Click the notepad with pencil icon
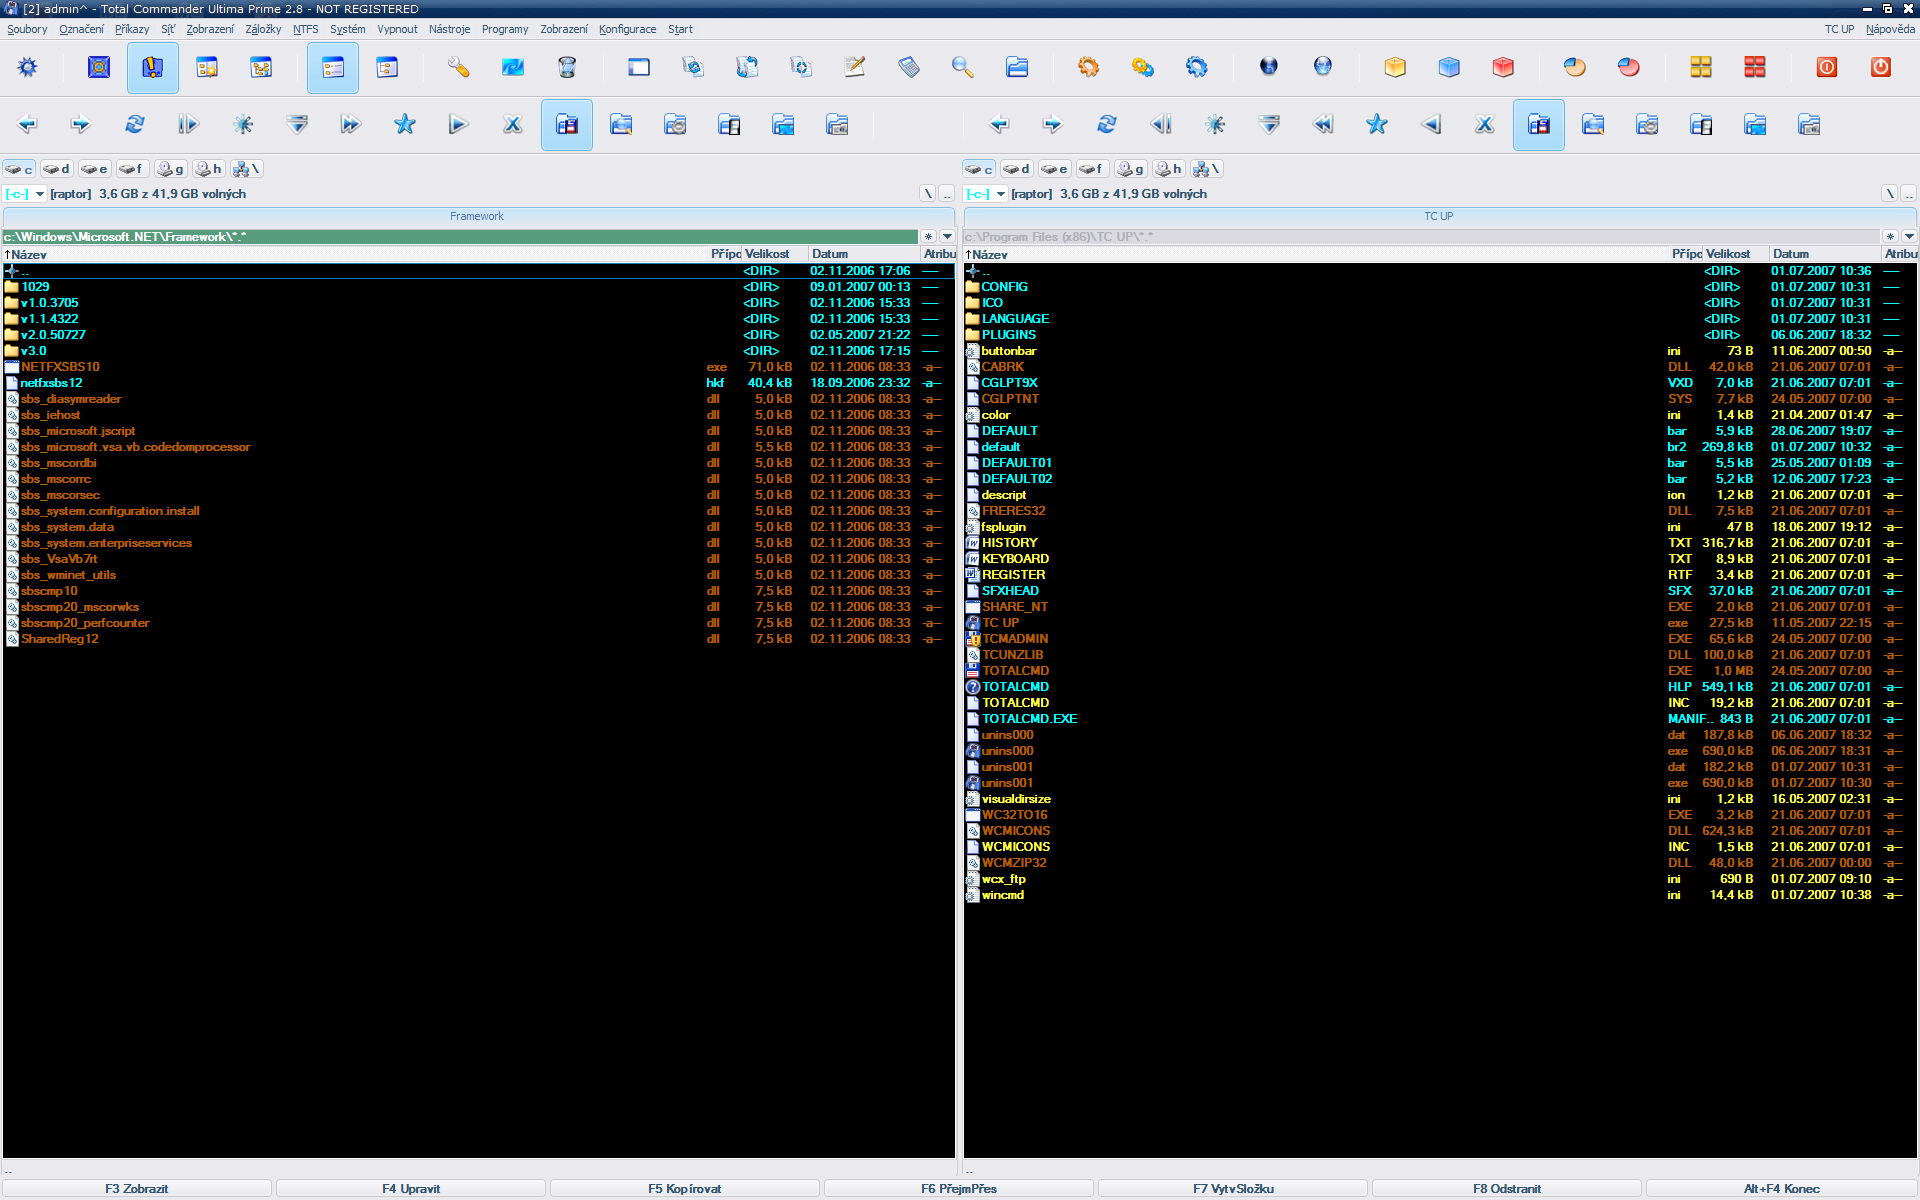The image size is (1920, 1200). tap(855, 67)
